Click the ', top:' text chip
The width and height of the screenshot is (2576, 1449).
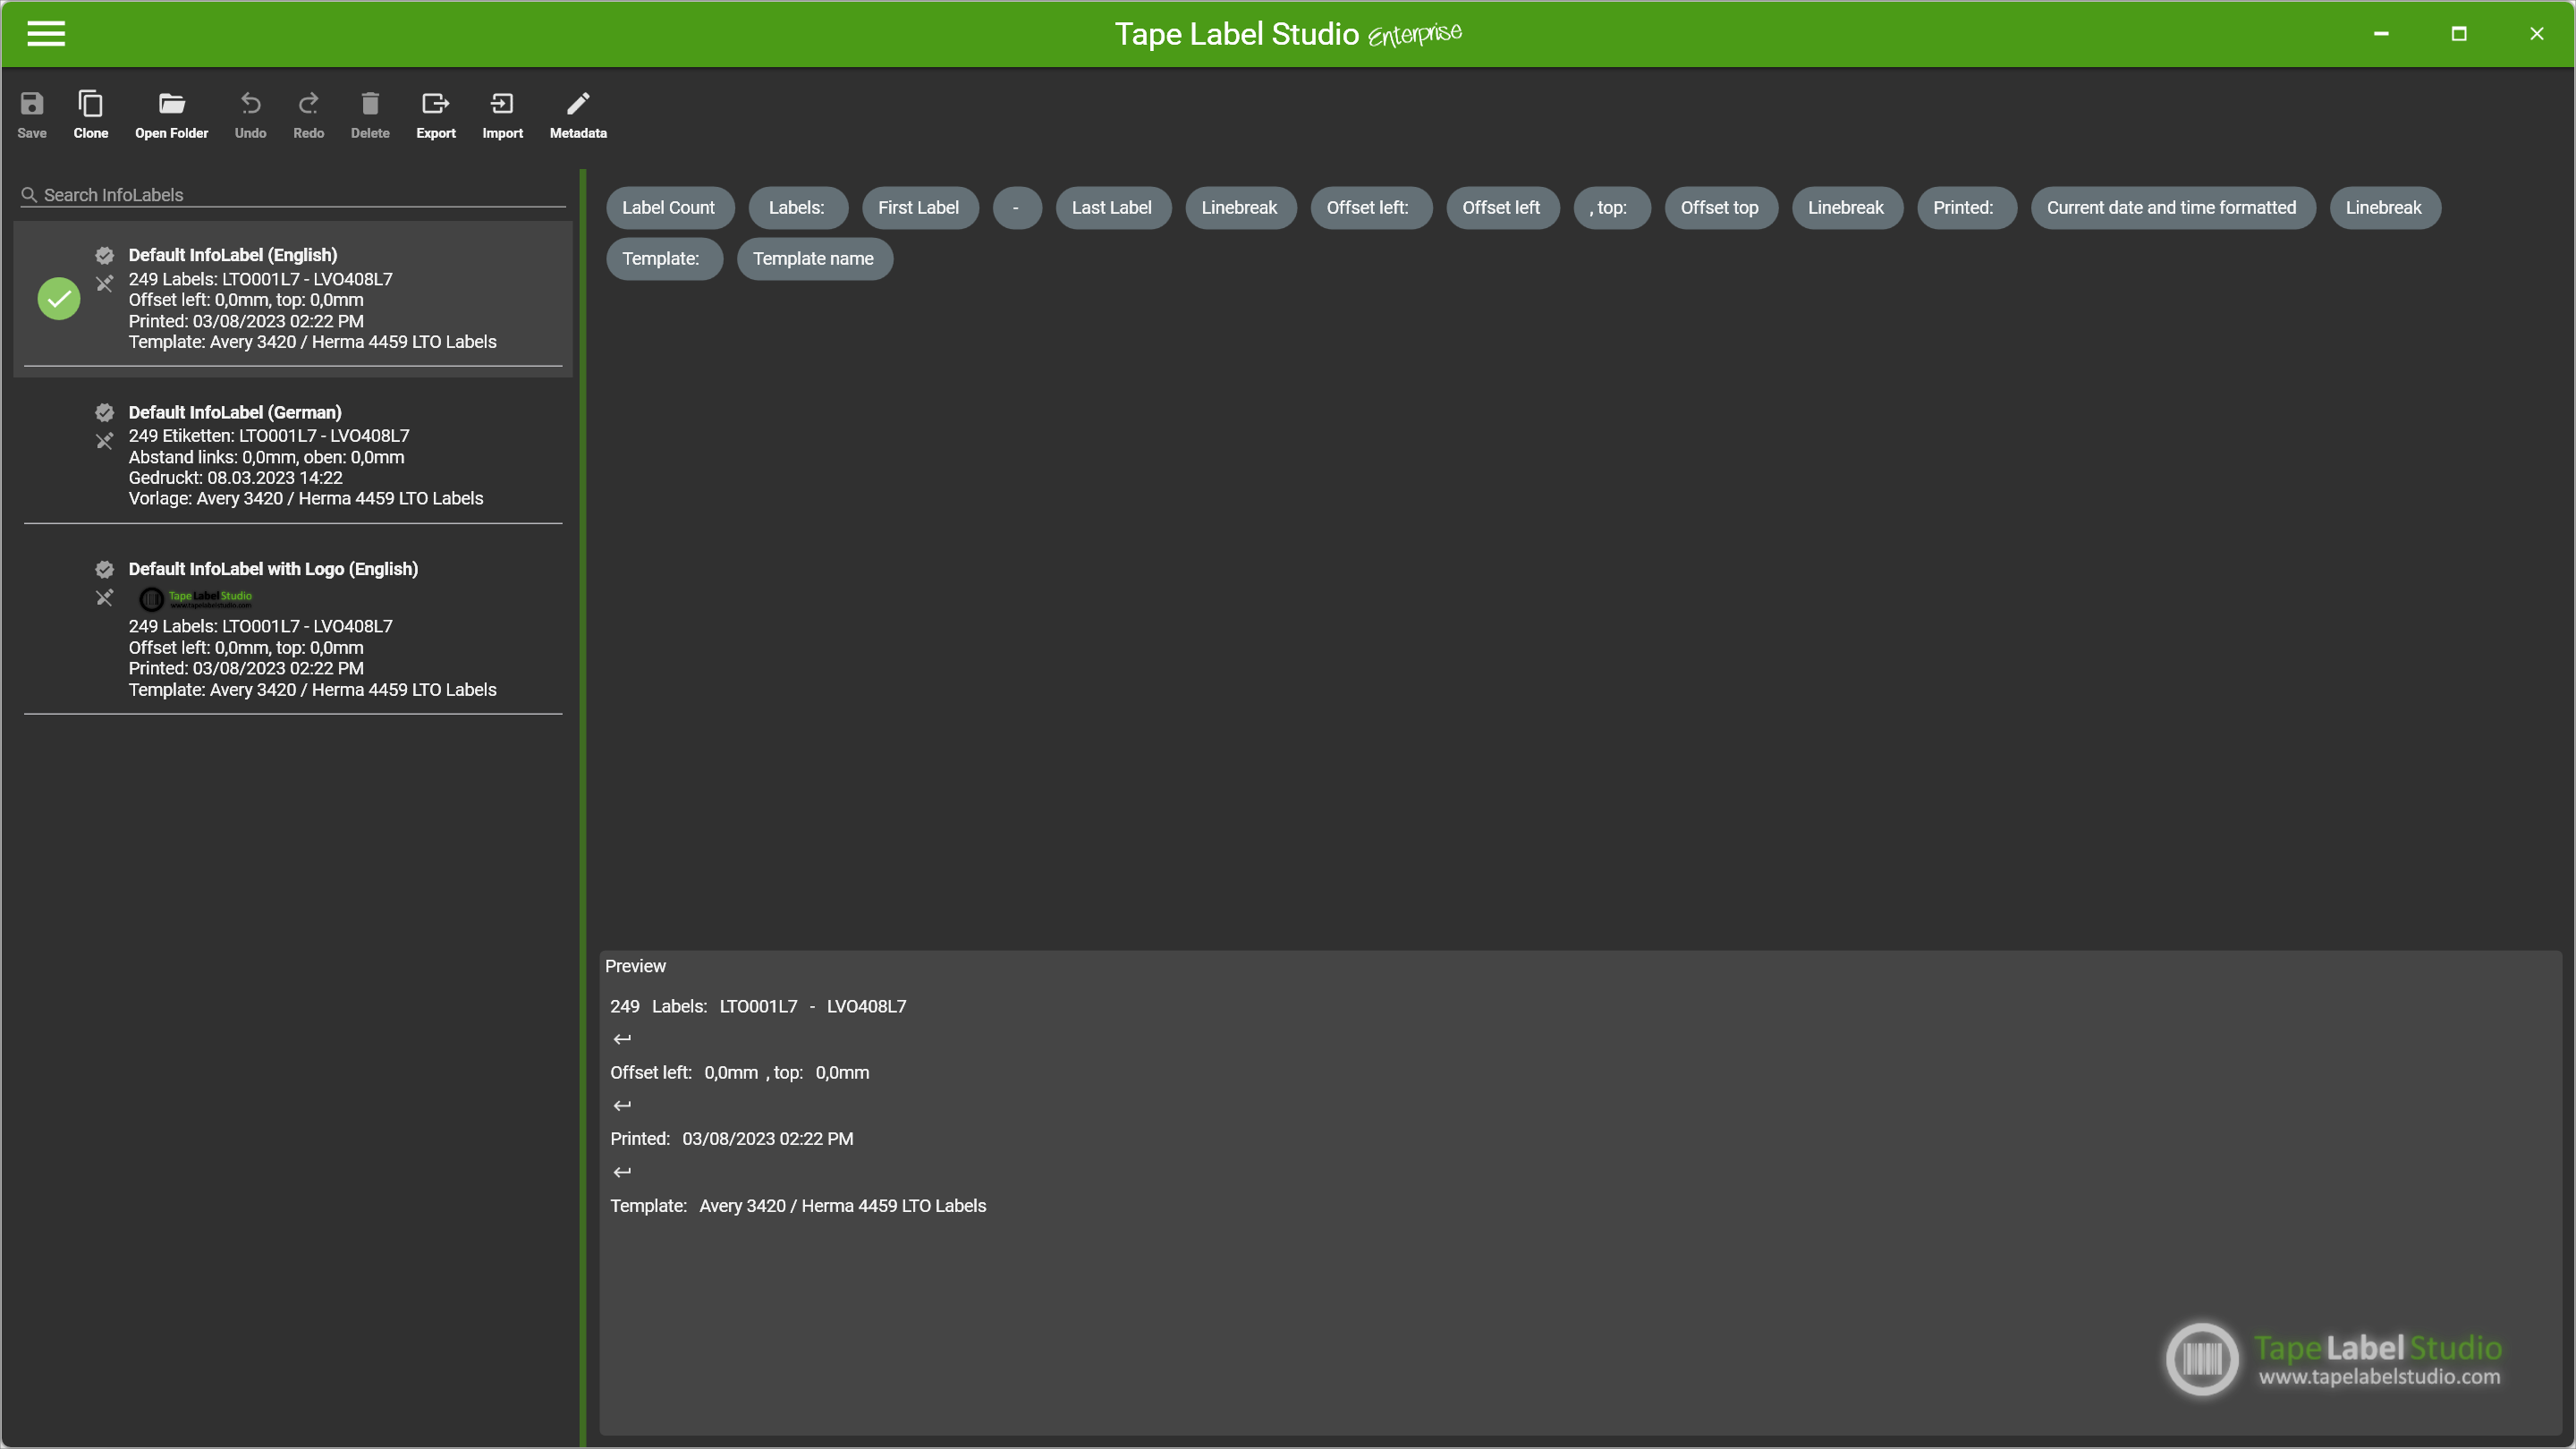1610,208
